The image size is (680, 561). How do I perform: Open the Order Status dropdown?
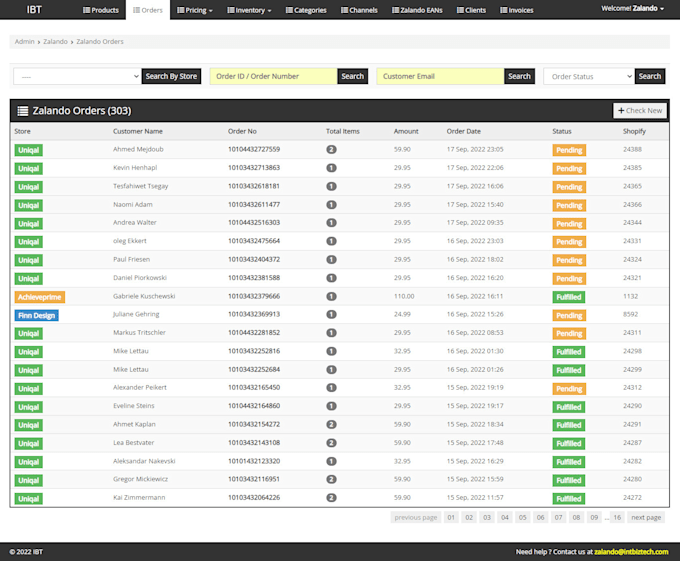point(589,76)
